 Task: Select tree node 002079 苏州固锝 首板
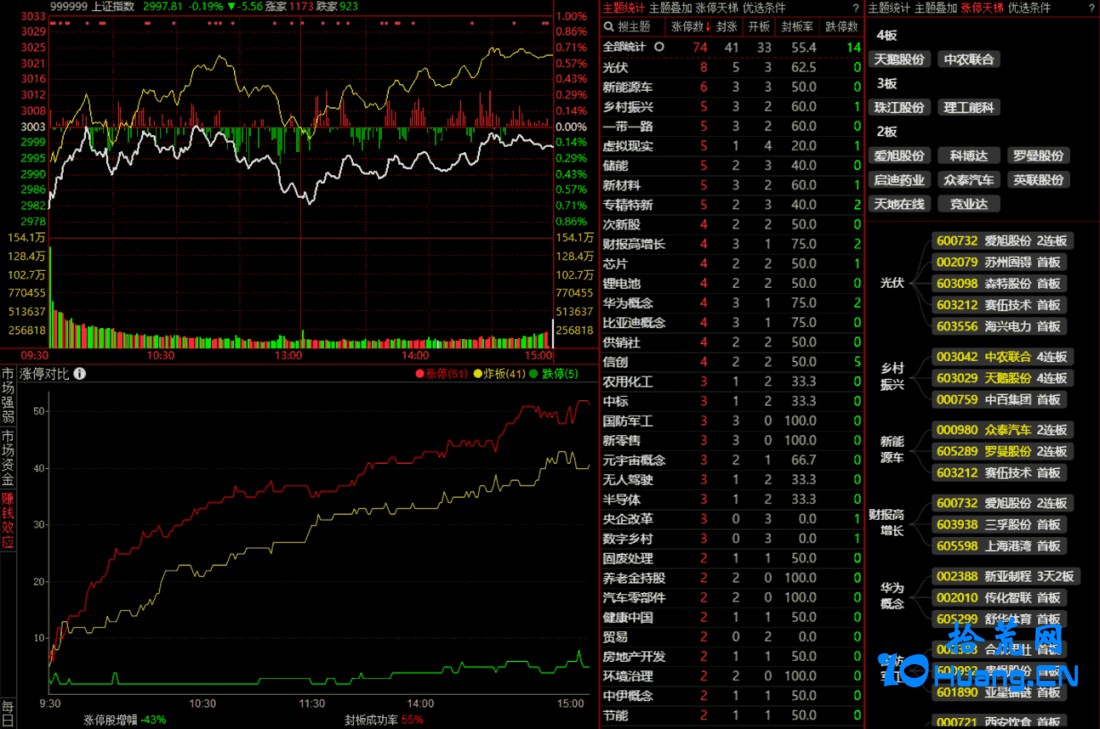click(999, 262)
